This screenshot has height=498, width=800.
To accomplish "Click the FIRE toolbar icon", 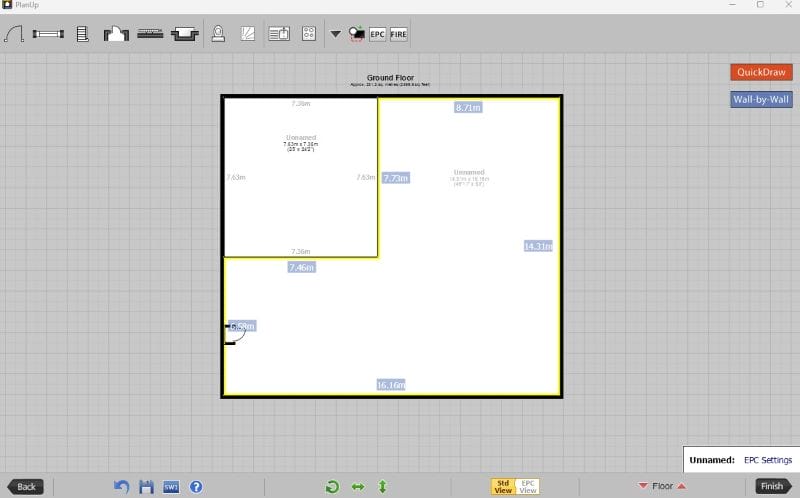I will tap(398, 34).
